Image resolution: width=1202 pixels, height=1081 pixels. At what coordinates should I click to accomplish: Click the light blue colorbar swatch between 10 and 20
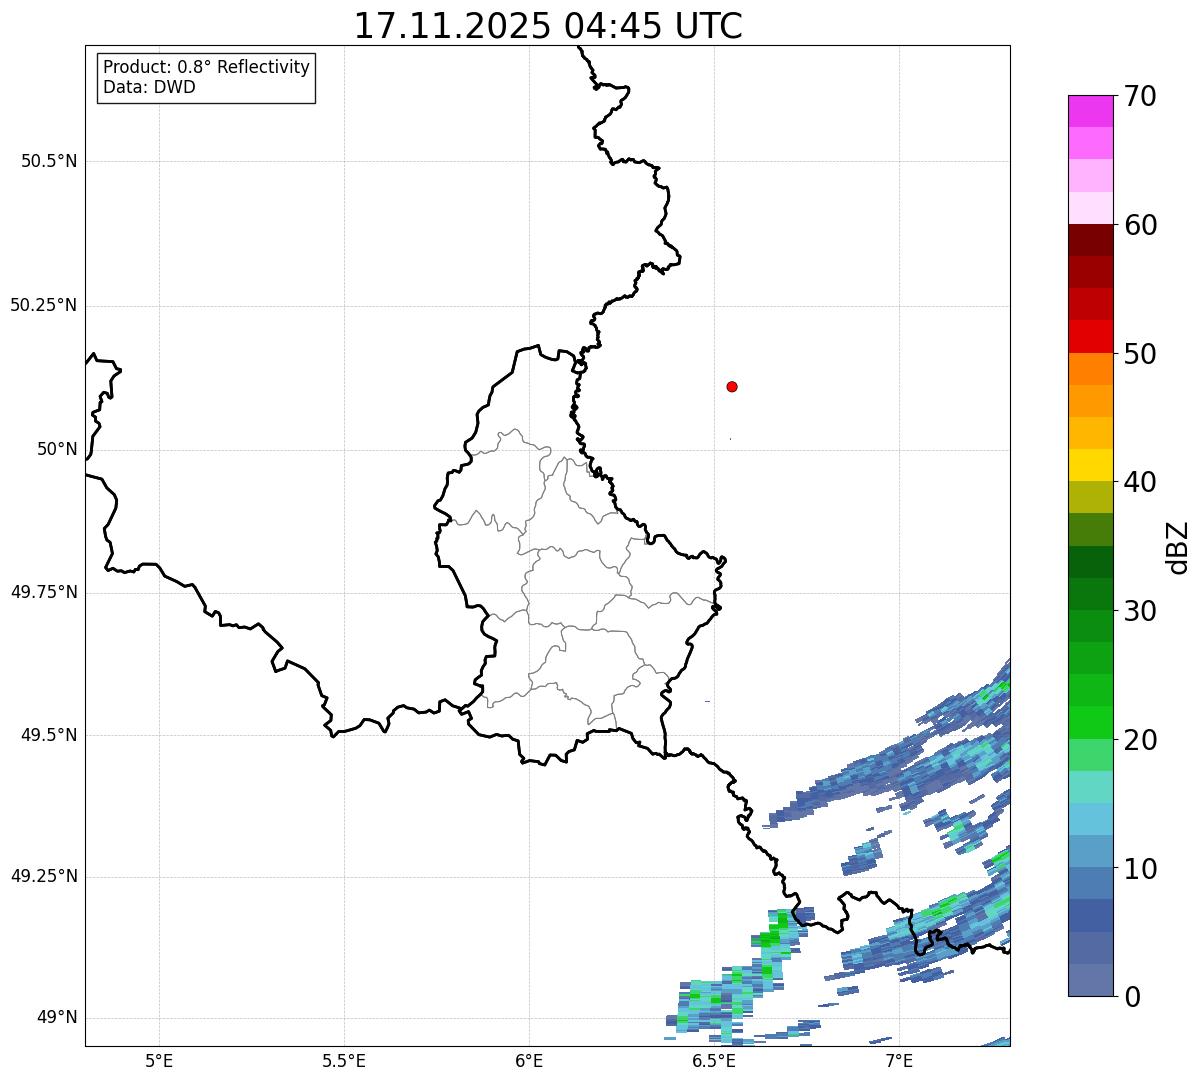click(1090, 819)
